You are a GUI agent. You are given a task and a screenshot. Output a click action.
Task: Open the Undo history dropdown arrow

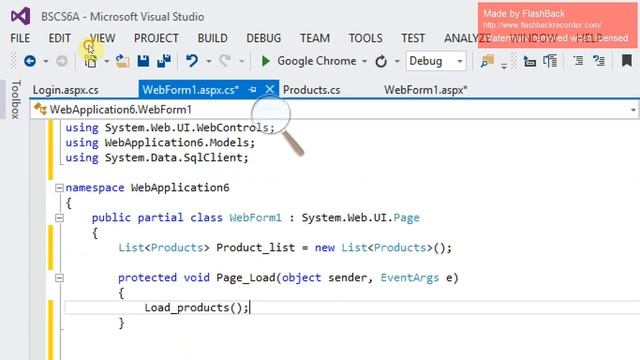[x=209, y=62]
